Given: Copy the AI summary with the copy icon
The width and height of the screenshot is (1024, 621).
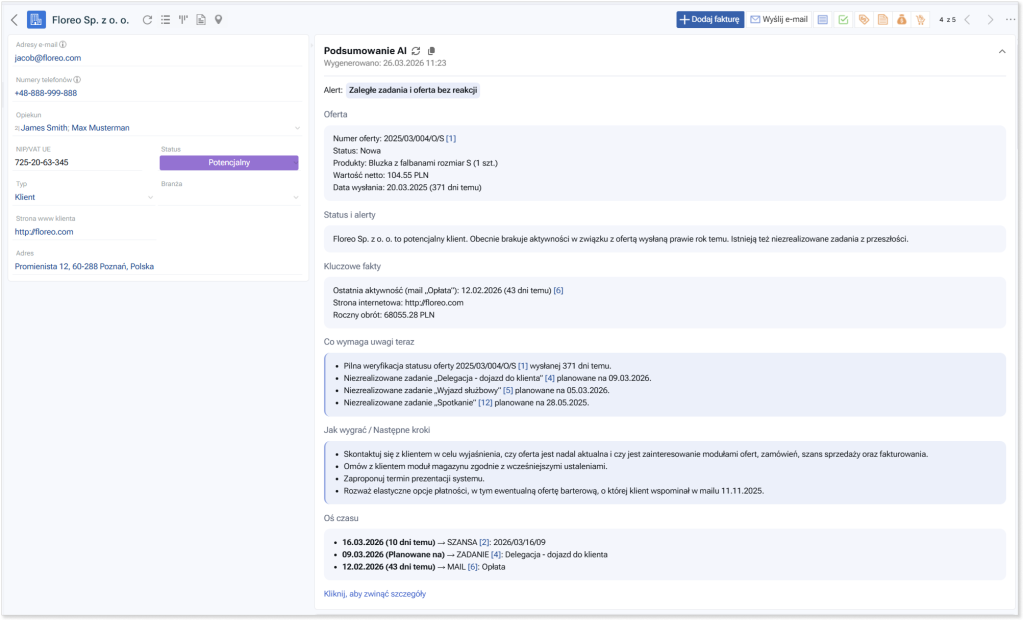Looking at the screenshot, I should click(x=431, y=50).
